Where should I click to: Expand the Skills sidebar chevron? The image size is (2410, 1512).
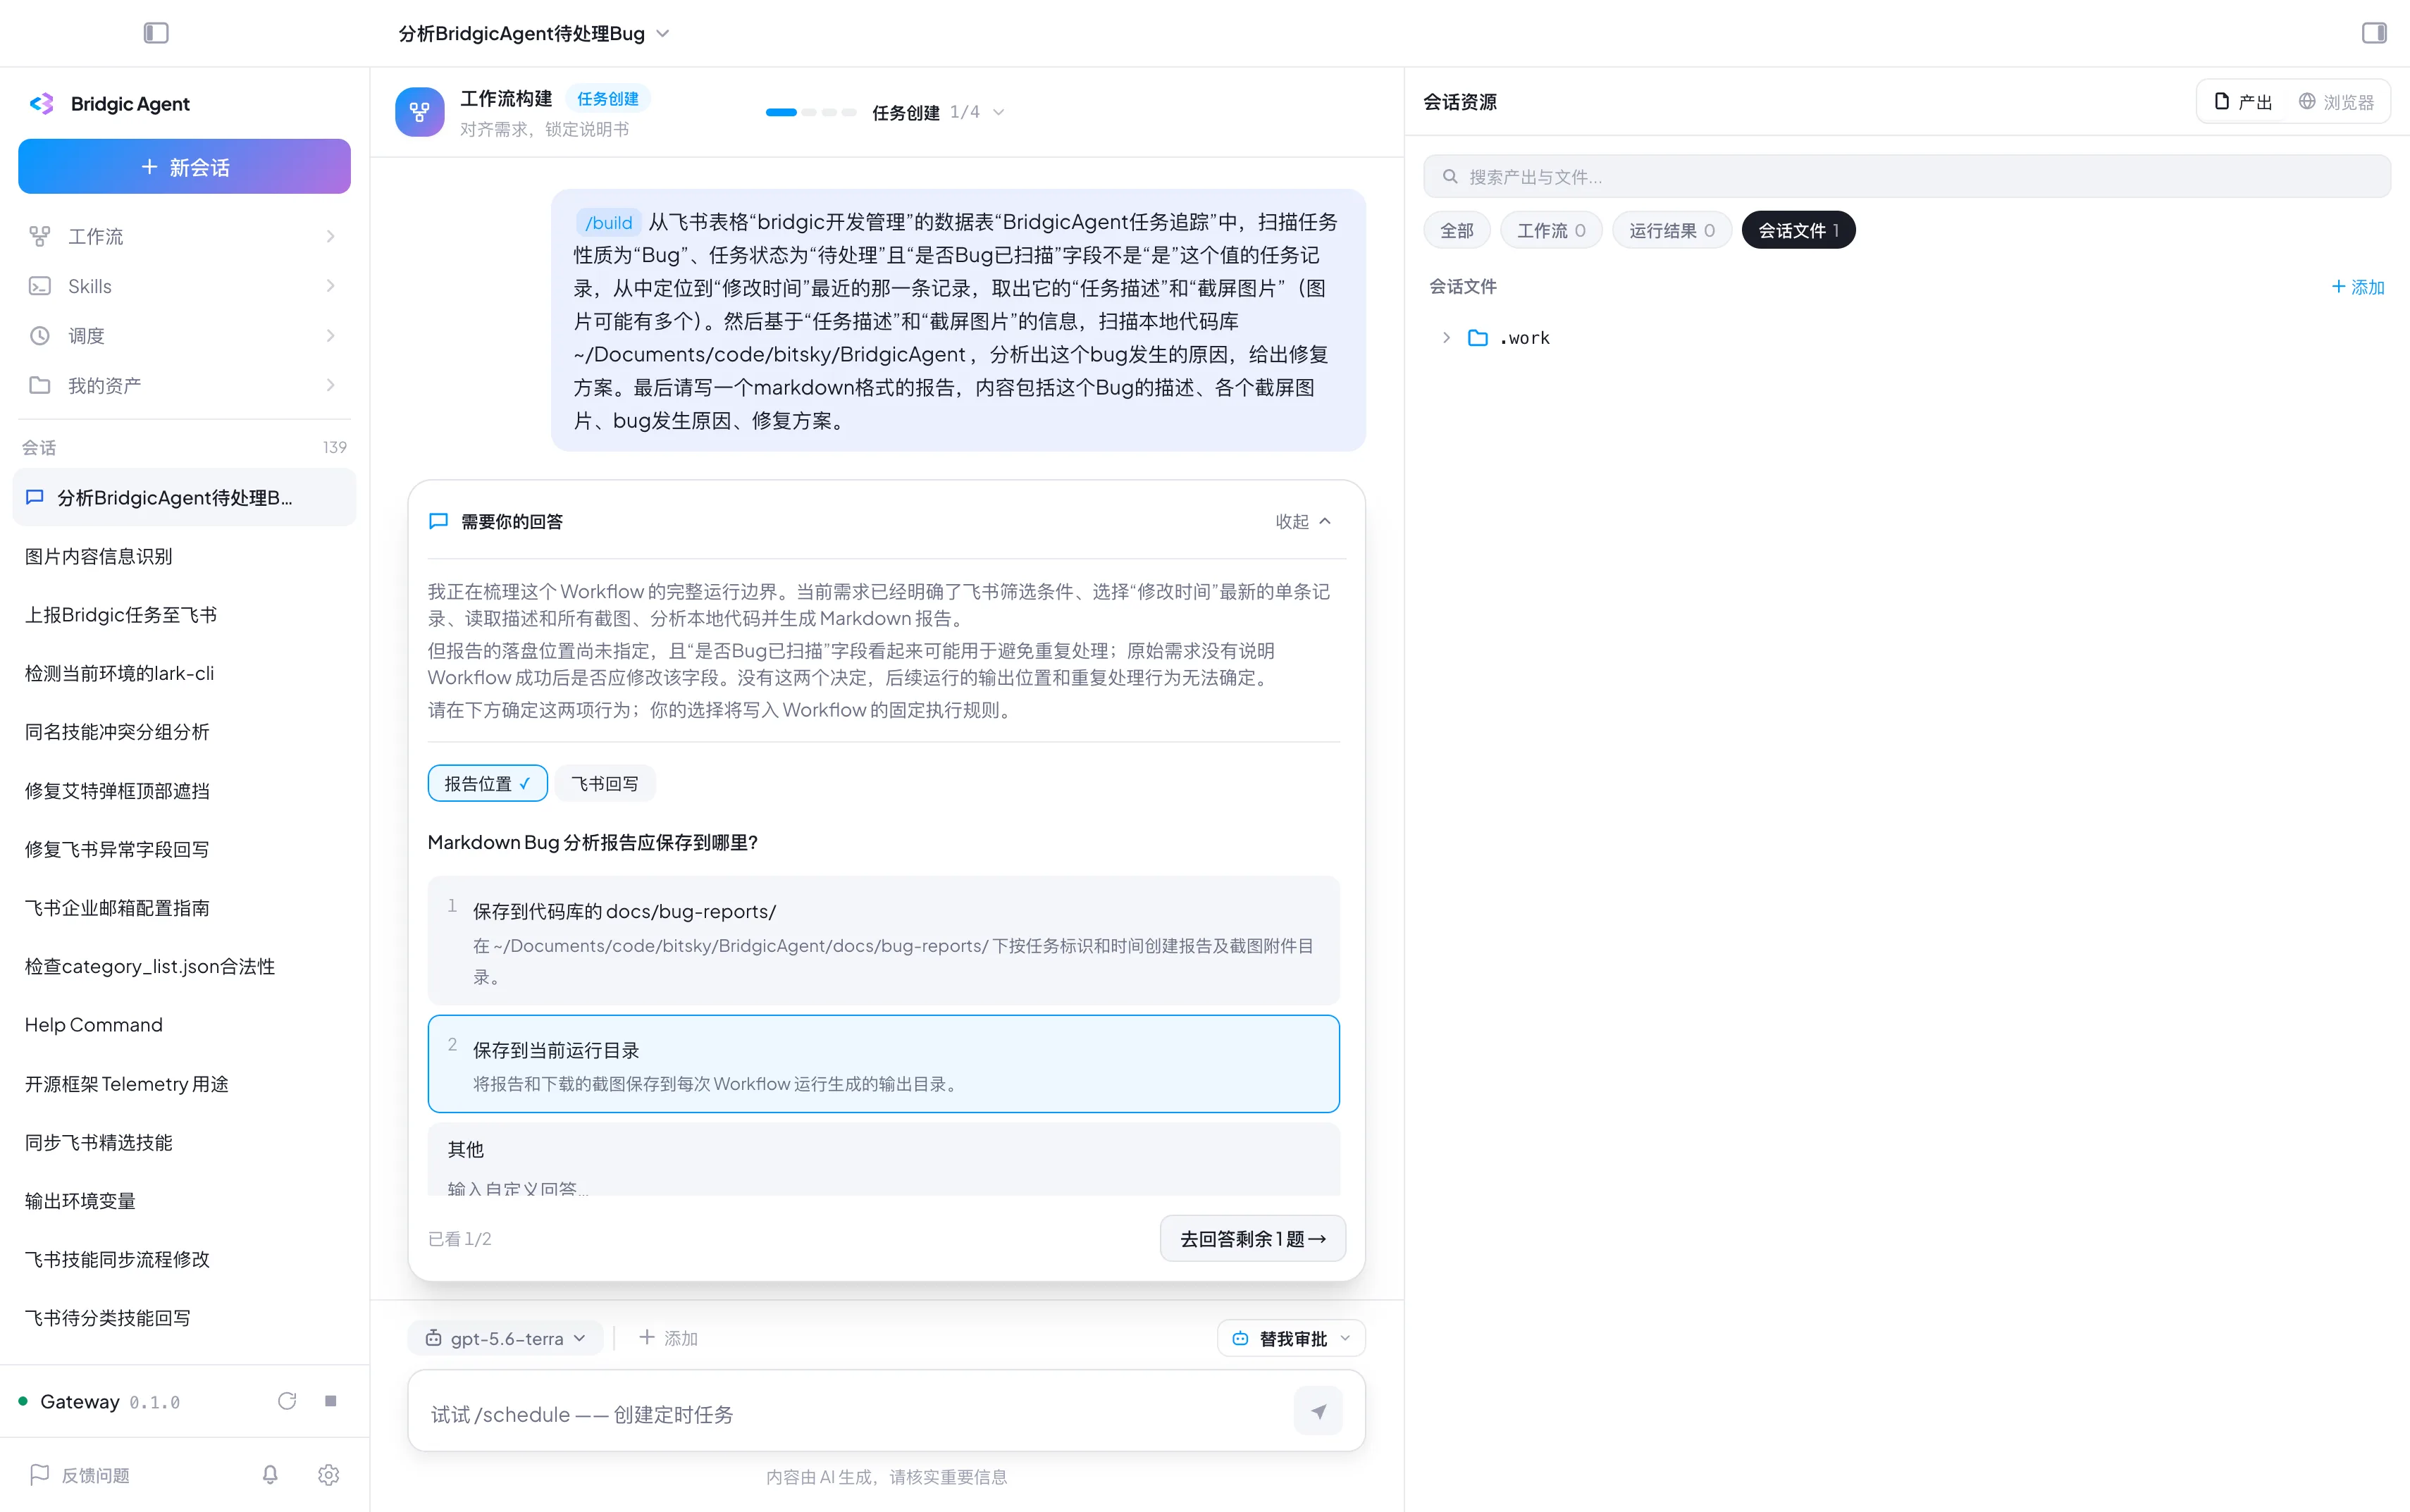[x=331, y=286]
